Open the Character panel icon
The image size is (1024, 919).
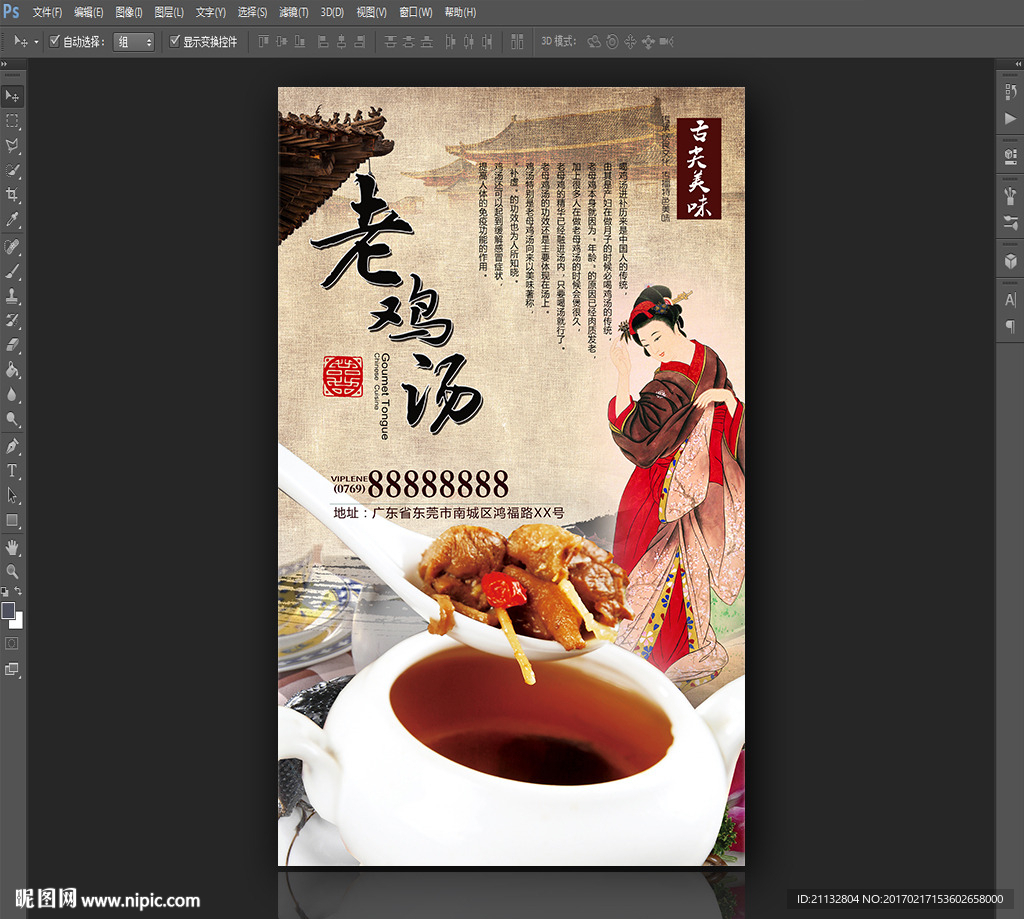1010,299
